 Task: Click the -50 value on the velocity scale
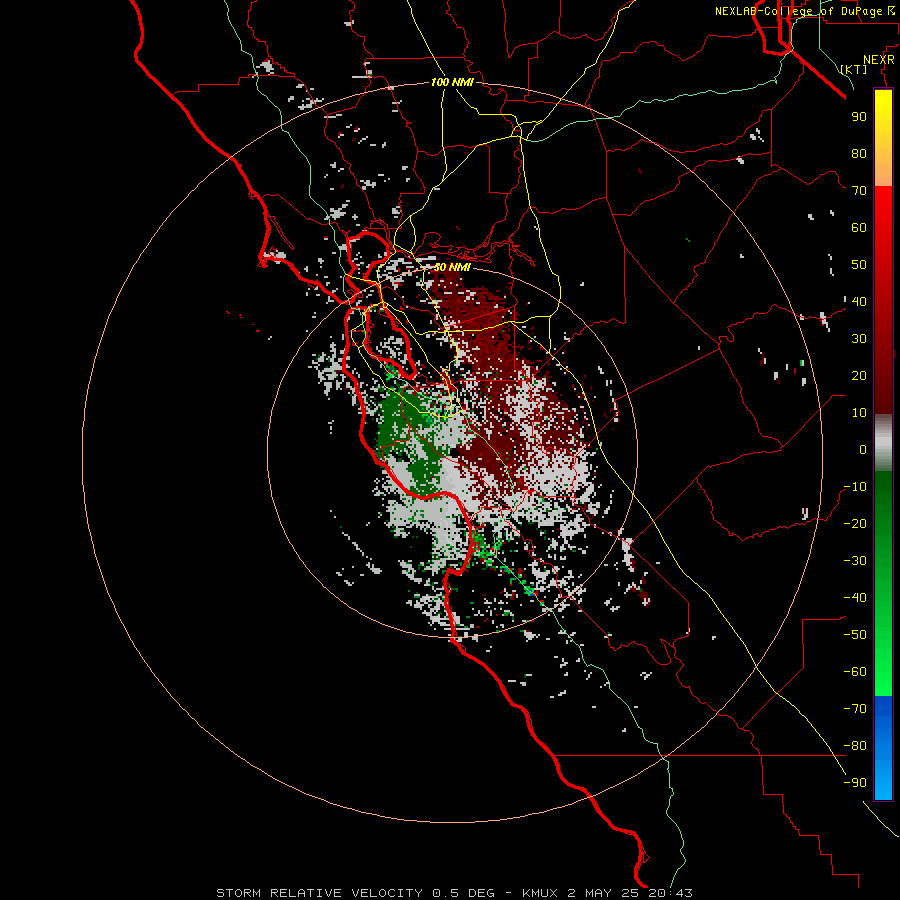[x=855, y=635]
